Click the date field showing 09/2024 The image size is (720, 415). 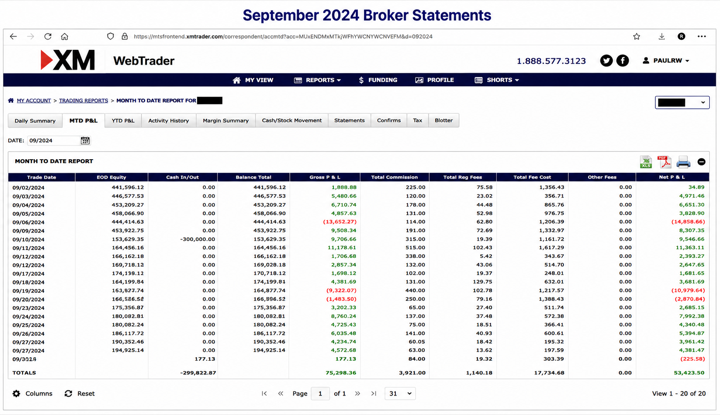(x=53, y=140)
